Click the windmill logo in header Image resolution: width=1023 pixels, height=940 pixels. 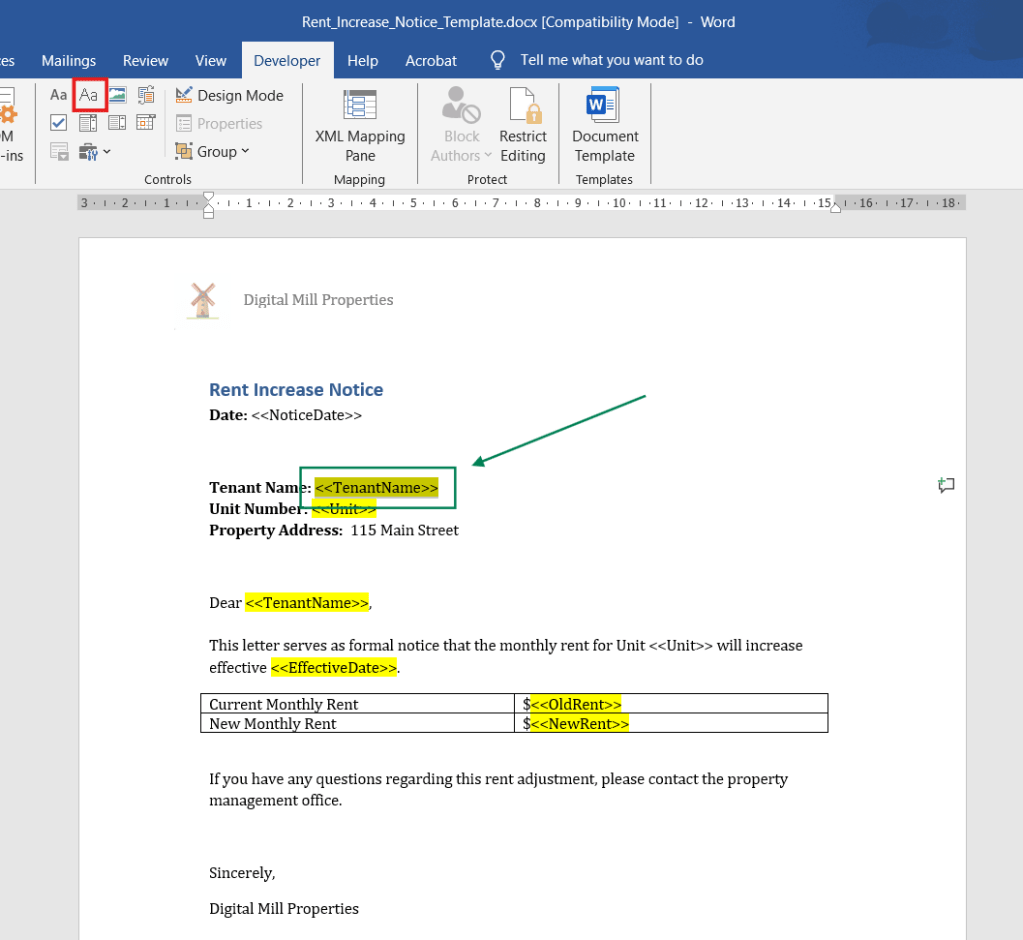pos(203,301)
